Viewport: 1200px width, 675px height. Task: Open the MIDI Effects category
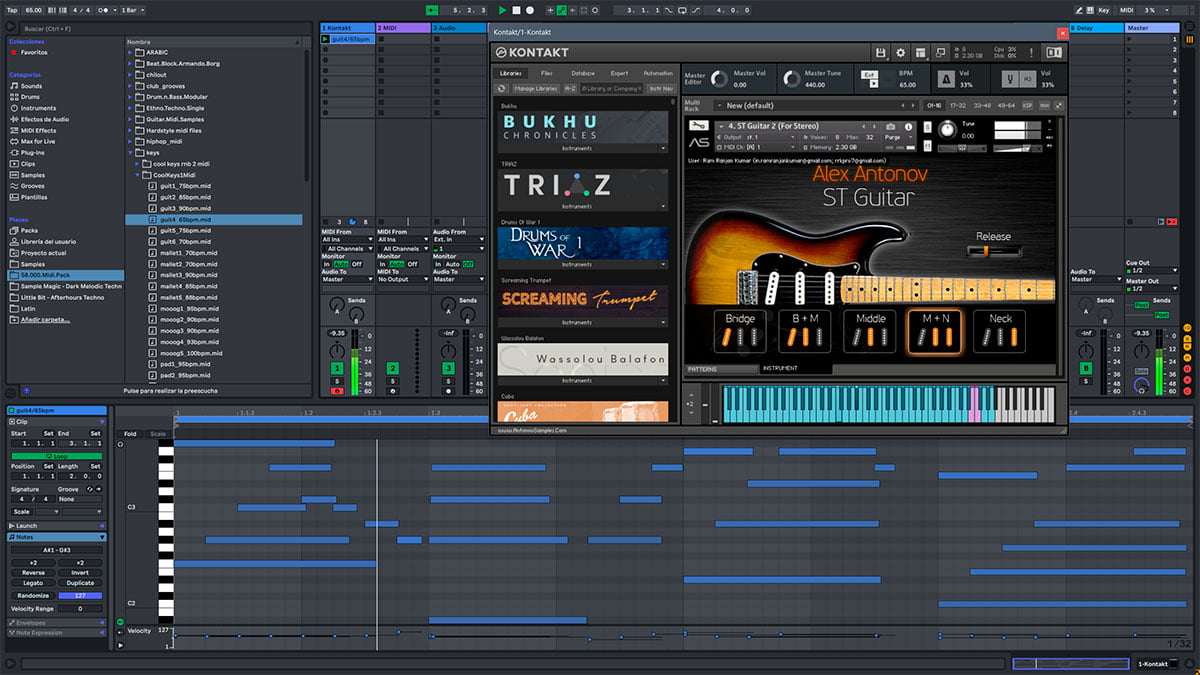(38, 130)
